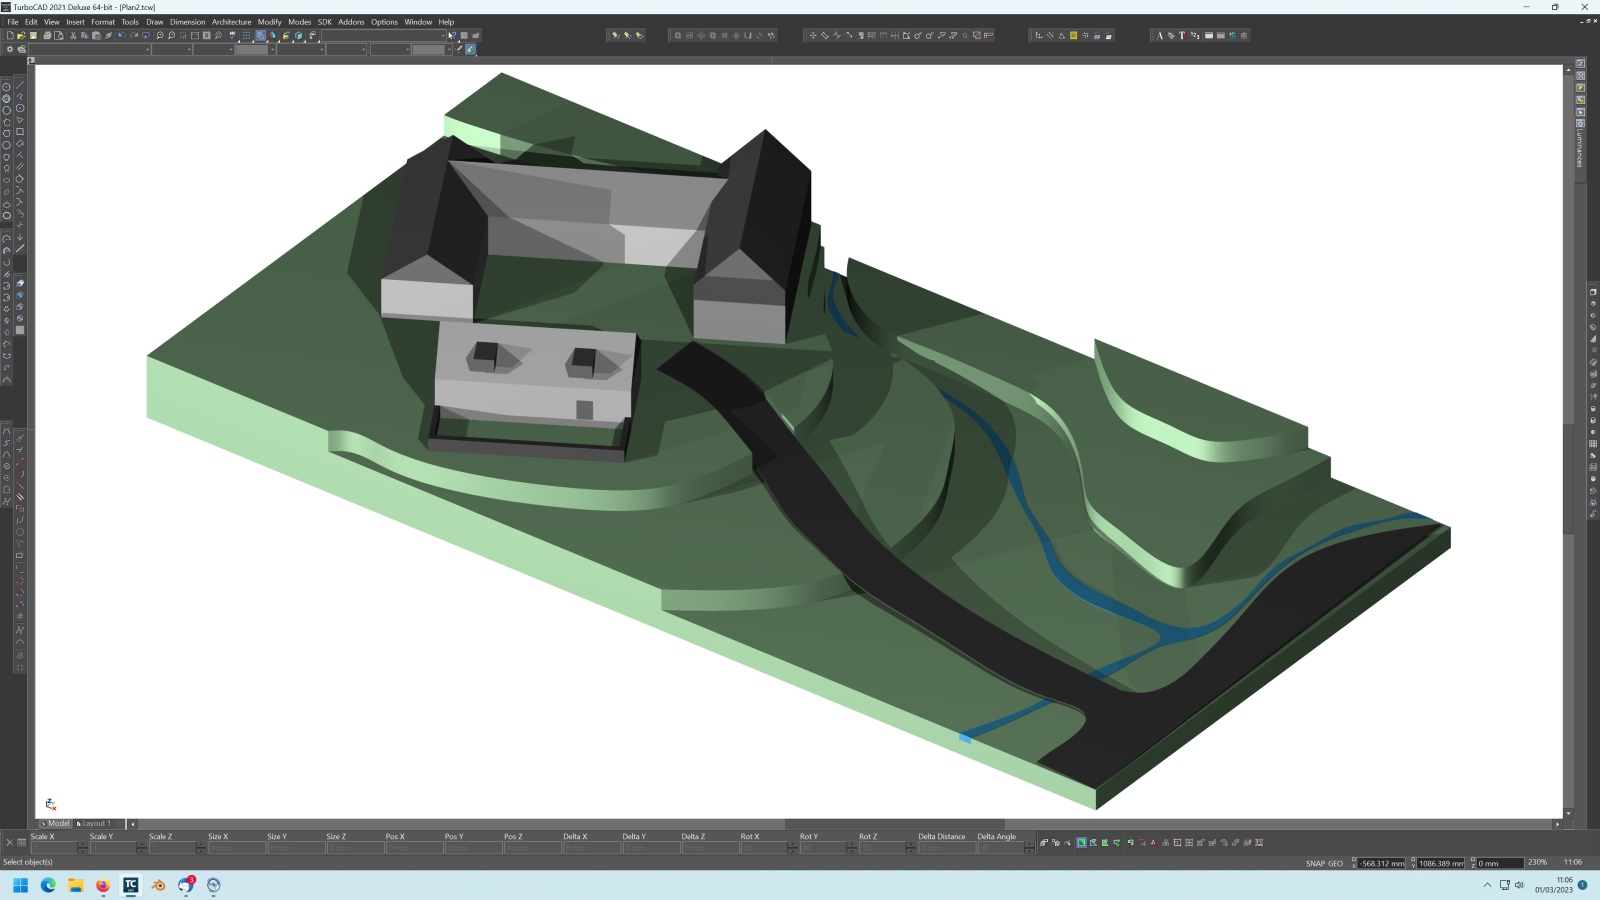Screen dimensions: 1600x900
Task: Switch to the Layout 1 tab
Action: click(96, 824)
